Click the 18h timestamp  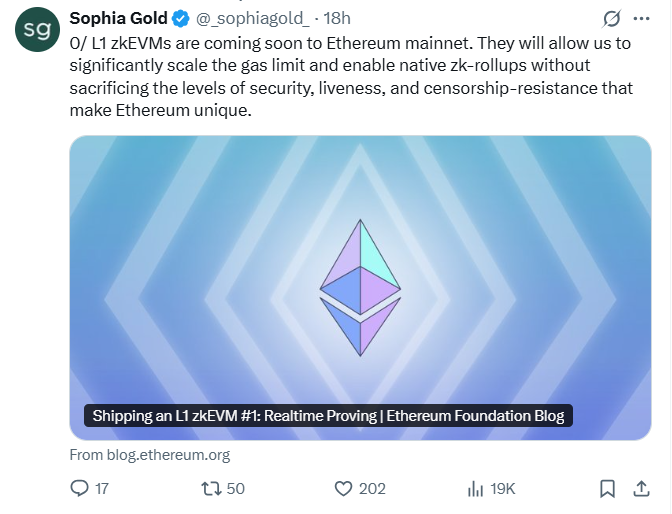(x=335, y=19)
